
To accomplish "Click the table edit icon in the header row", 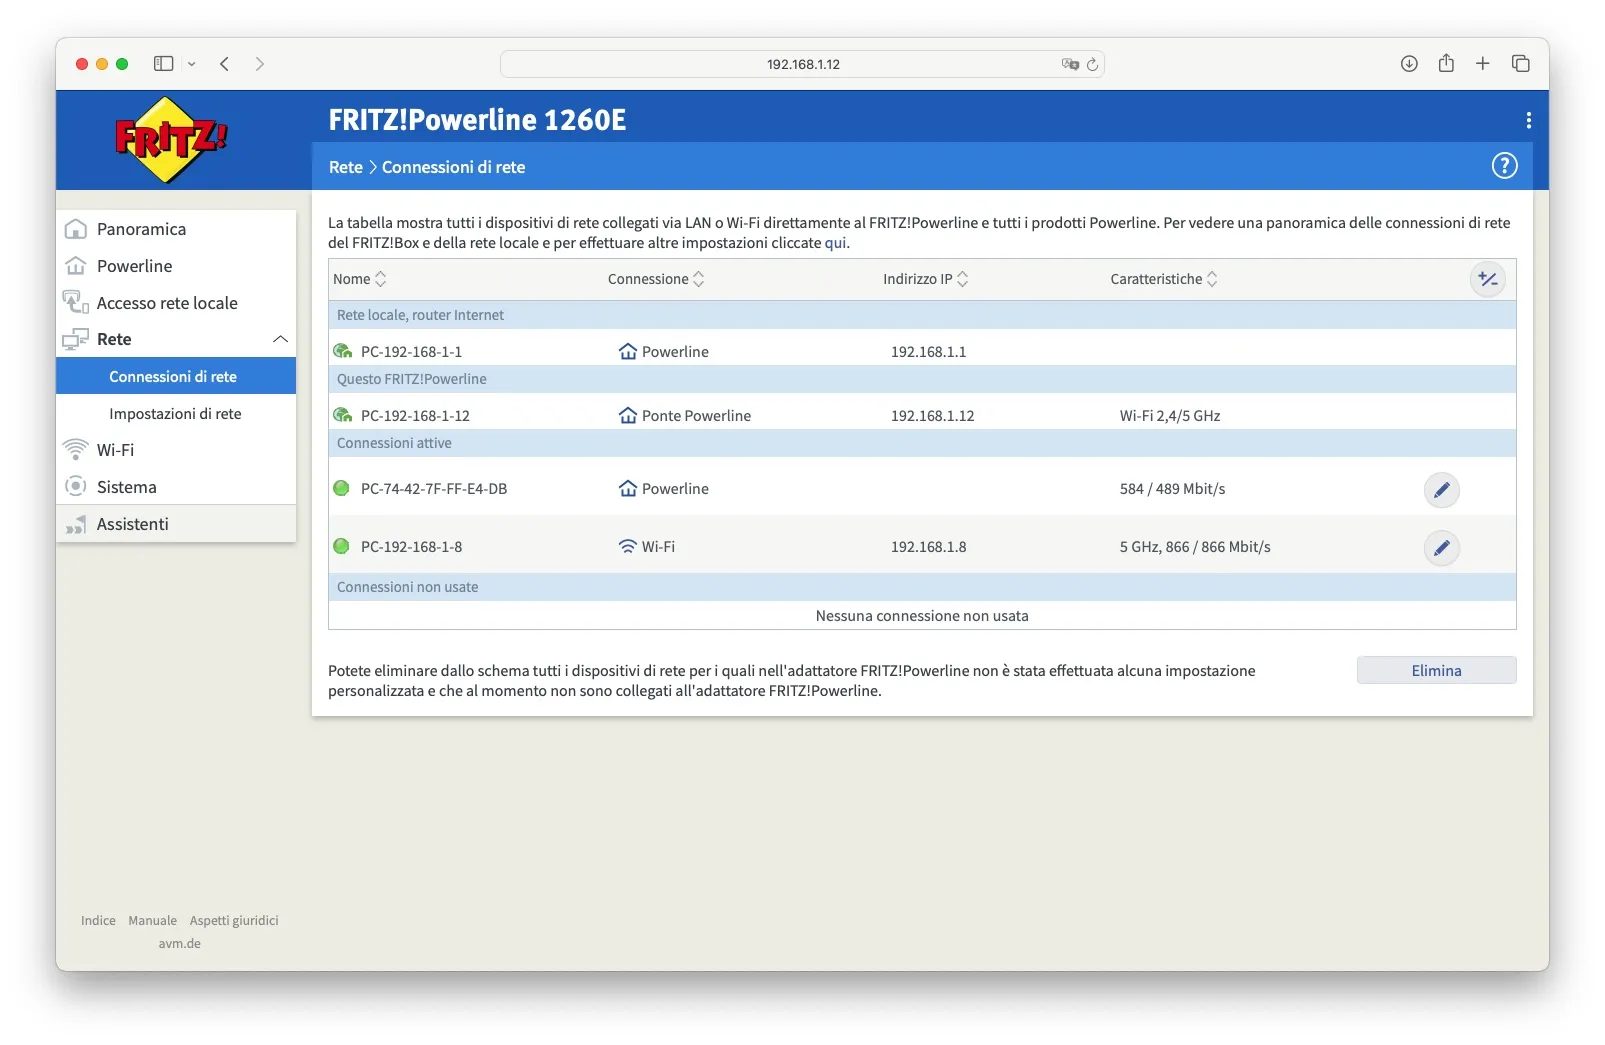I will tap(1487, 279).
